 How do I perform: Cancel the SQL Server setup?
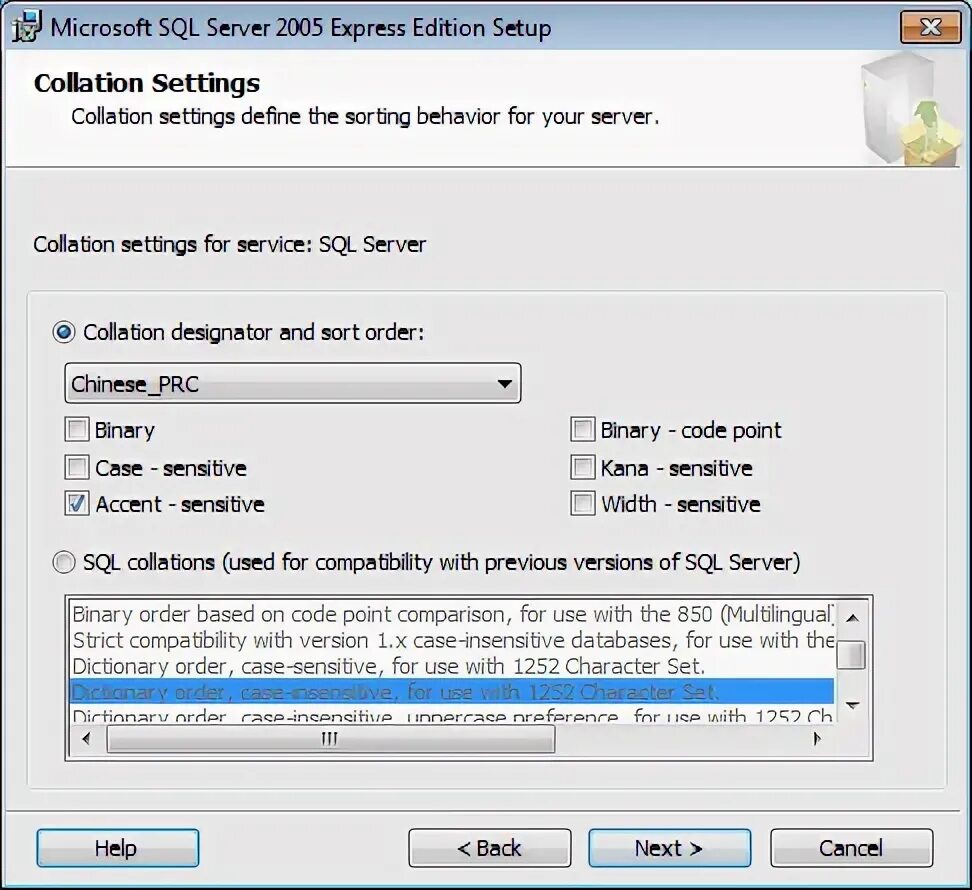851,848
